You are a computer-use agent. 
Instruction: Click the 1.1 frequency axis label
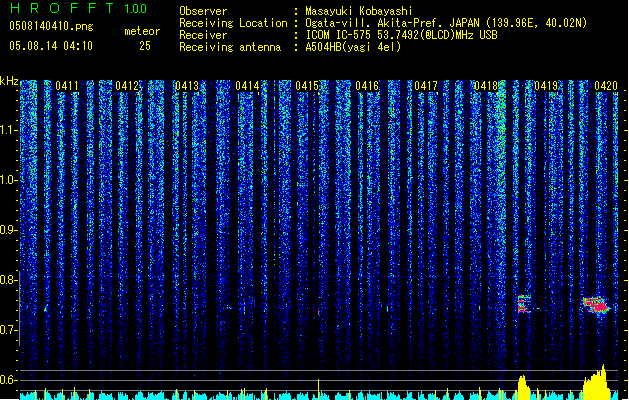point(9,130)
